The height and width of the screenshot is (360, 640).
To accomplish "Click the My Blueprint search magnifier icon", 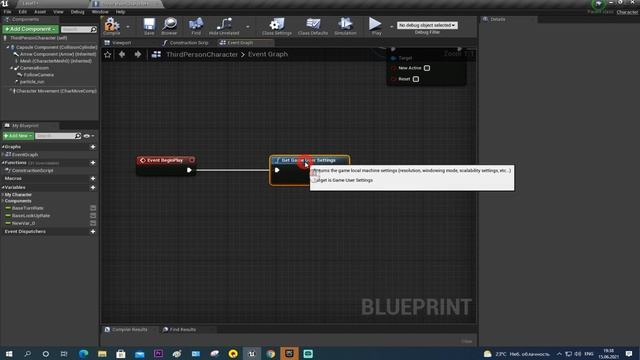I will pos(78,136).
